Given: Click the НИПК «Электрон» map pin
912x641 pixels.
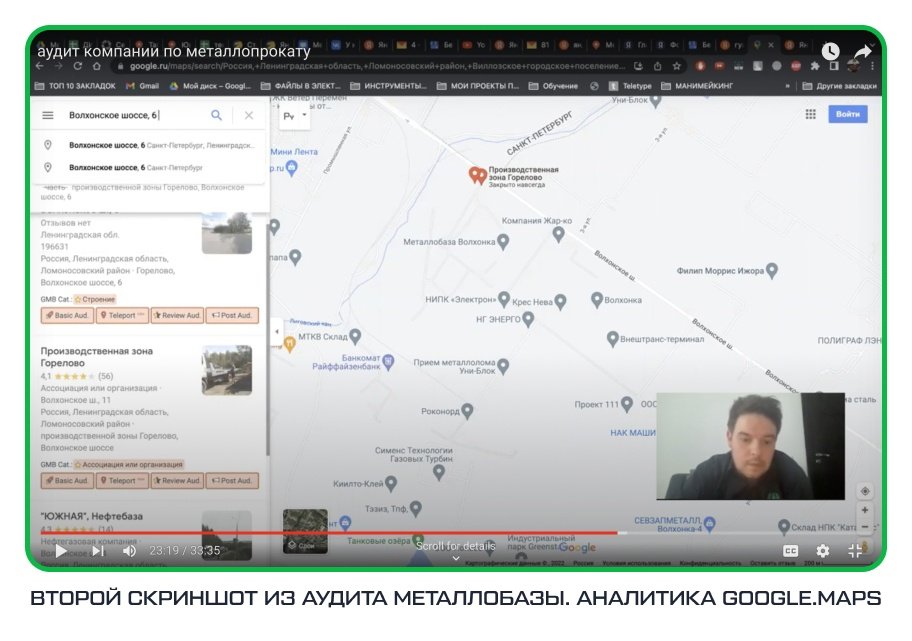Looking at the screenshot, I should 504,298.
